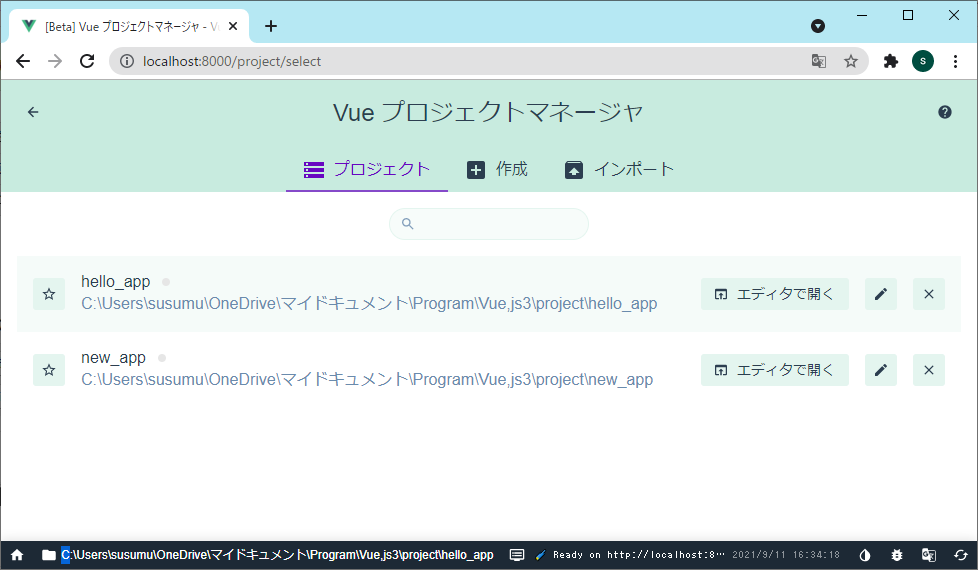978x570 pixels.
Task: Bookmark this page with the star
Action: click(851, 61)
